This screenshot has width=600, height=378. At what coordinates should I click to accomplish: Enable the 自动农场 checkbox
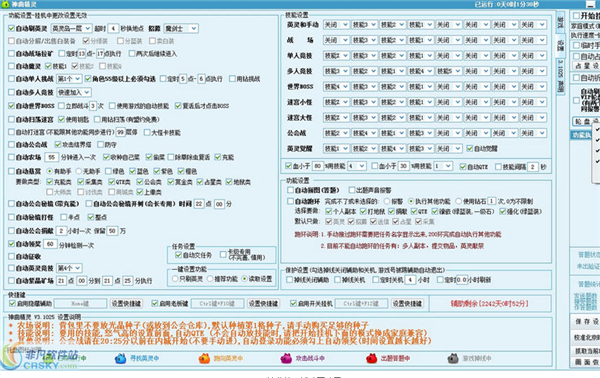[11, 157]
